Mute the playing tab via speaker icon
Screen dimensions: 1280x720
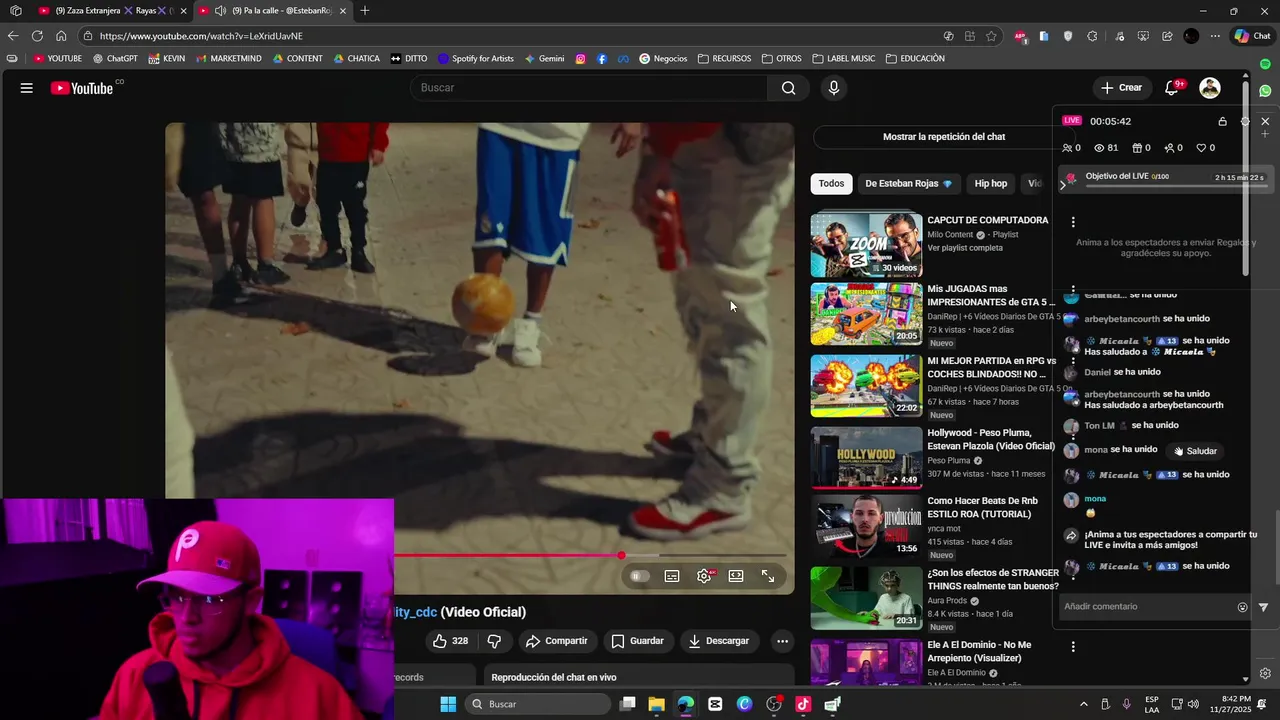pyautogui.click(x=219, y=11)
